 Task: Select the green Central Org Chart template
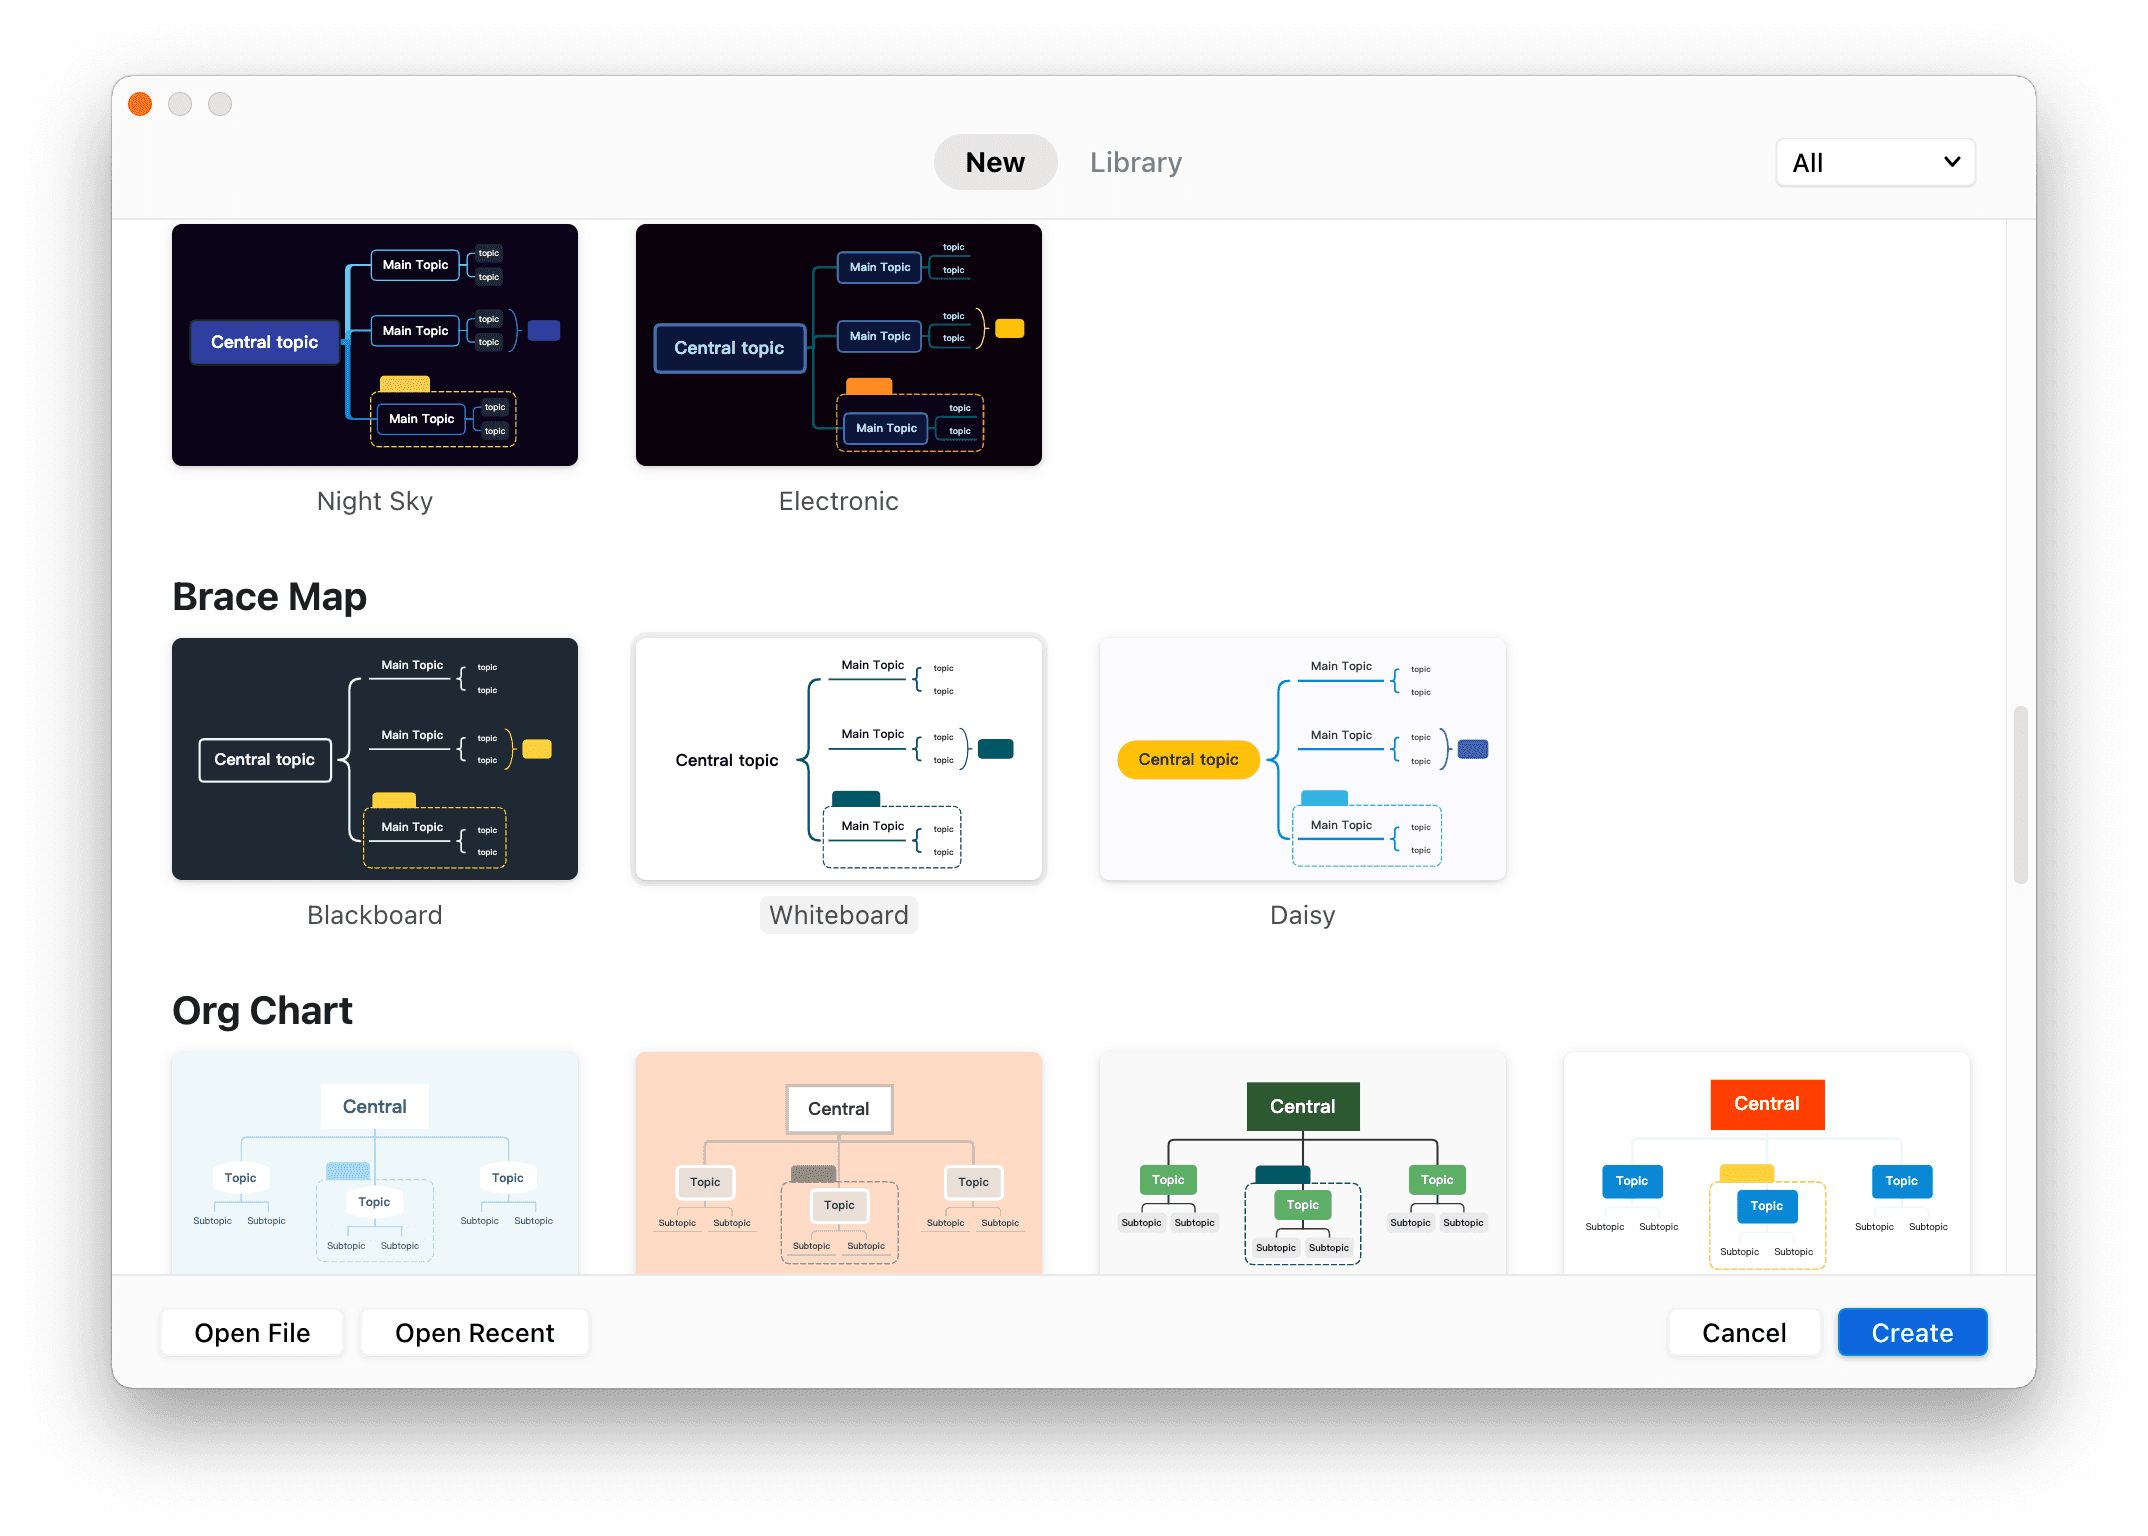(x=1303, y=1163)
